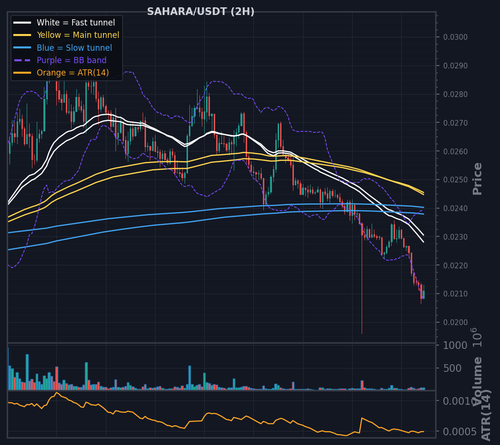Select the 'Yellow = Main tunnel' legend label
This screenshot has height=445, width=500.
[78, 35]
